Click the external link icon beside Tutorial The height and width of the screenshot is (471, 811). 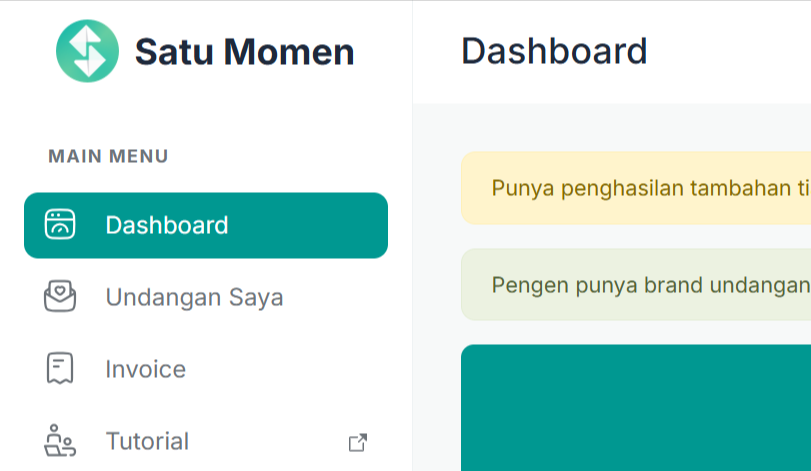click(x=358, y=443)
